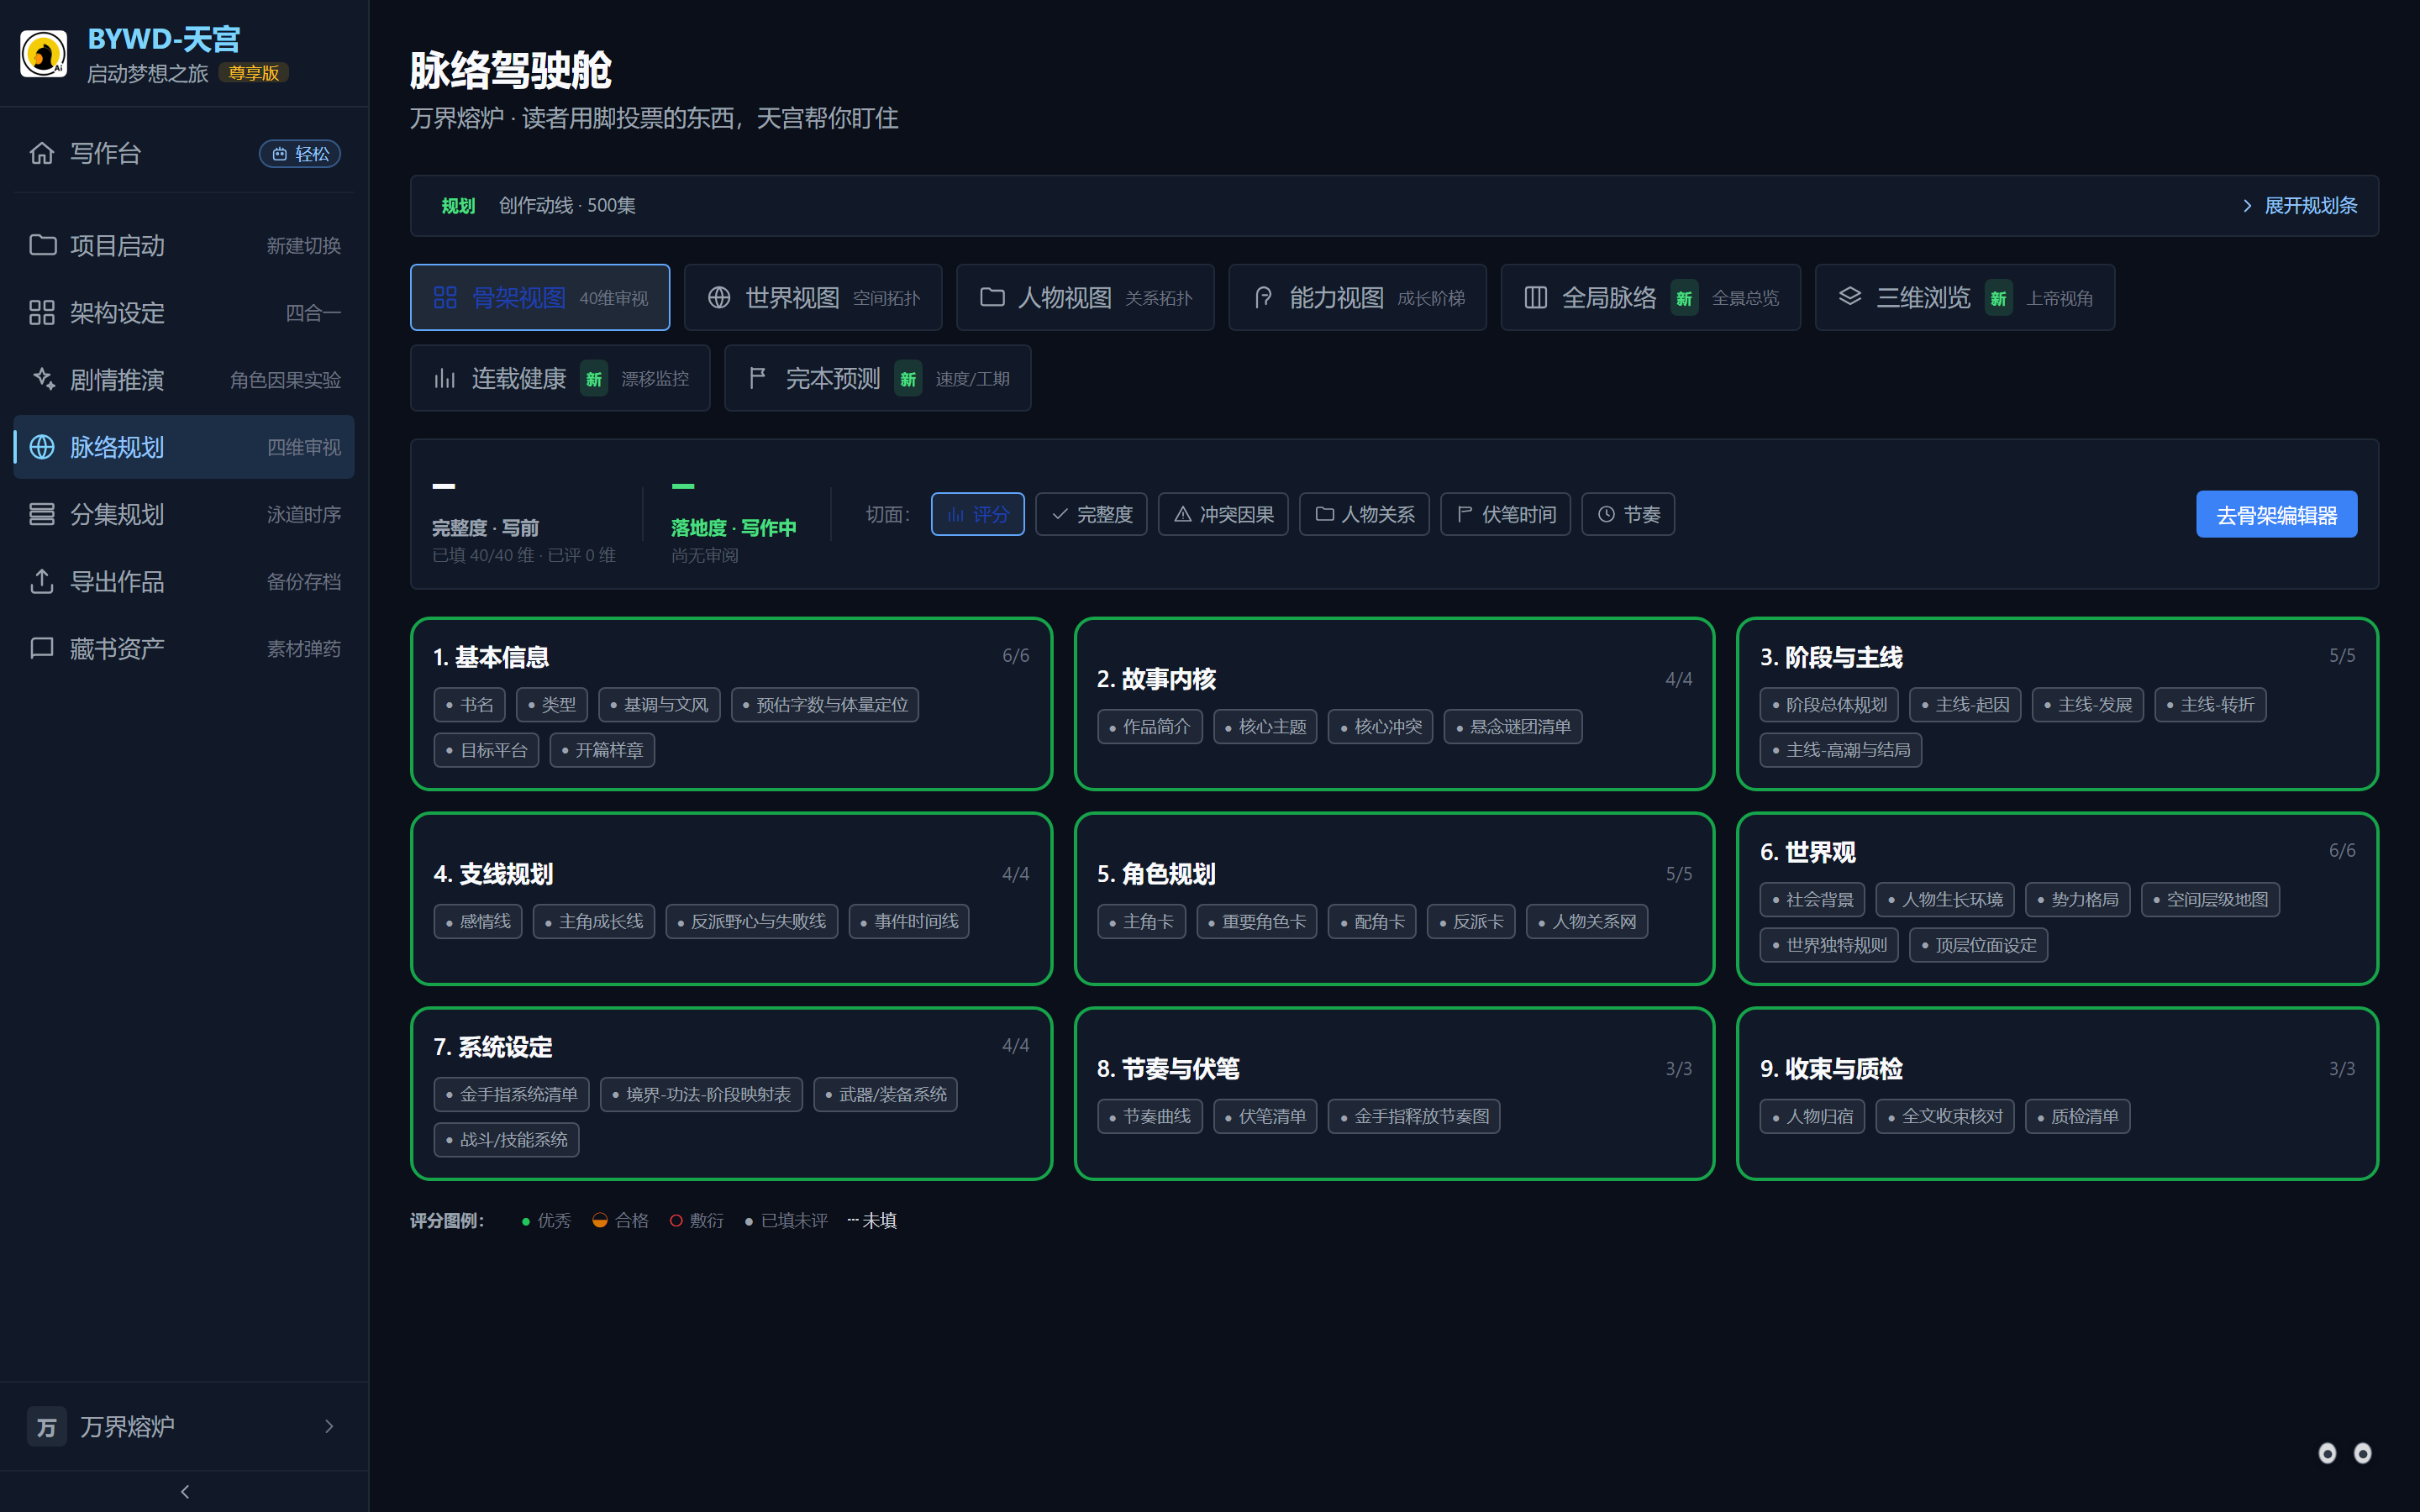Image resolution: width=2420 pixels, height=1512 pixels.
Task: Select the 节奏 facet filter
Action: pyautogui.click(x=1628, y=514)
